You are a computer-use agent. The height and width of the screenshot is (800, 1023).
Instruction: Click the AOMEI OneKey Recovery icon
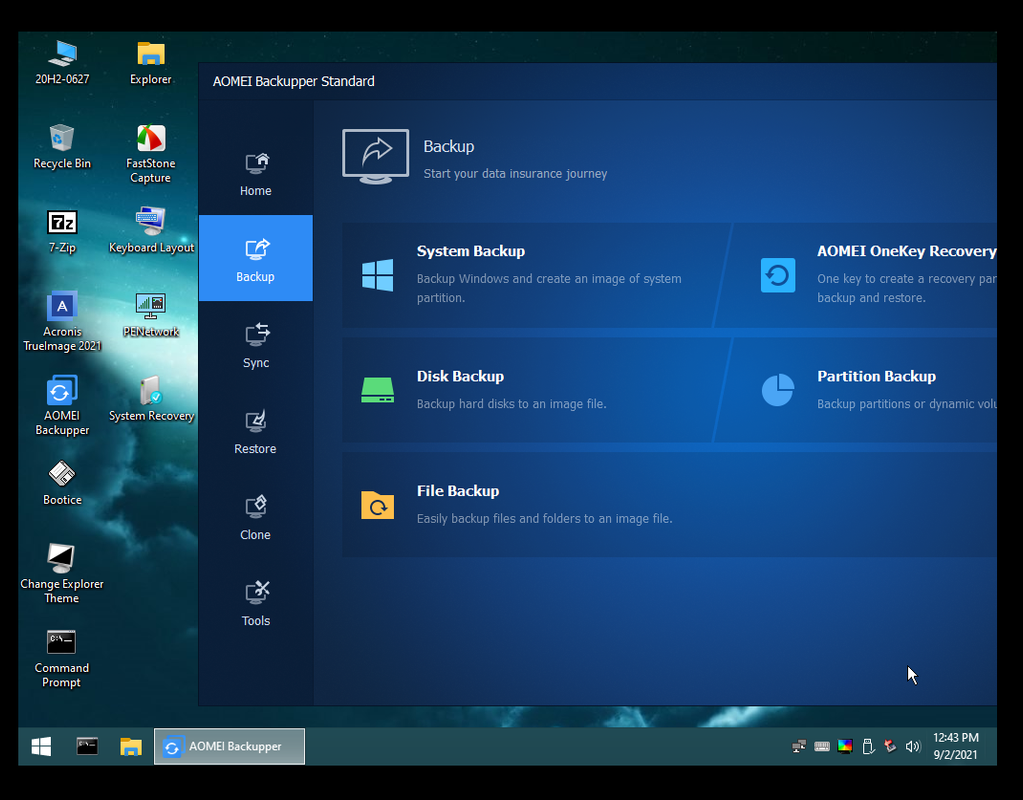(778, 275)
